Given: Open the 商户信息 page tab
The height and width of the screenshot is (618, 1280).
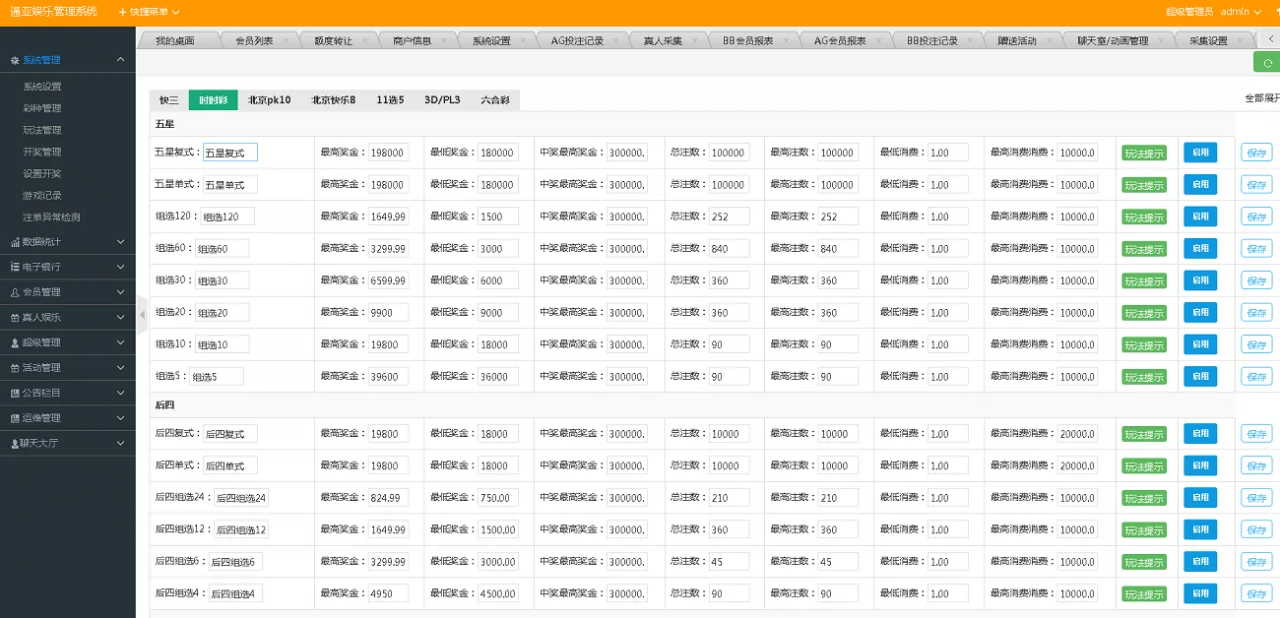Looking at the screenshot, I should pyautogui.click(x=412, y=41).
